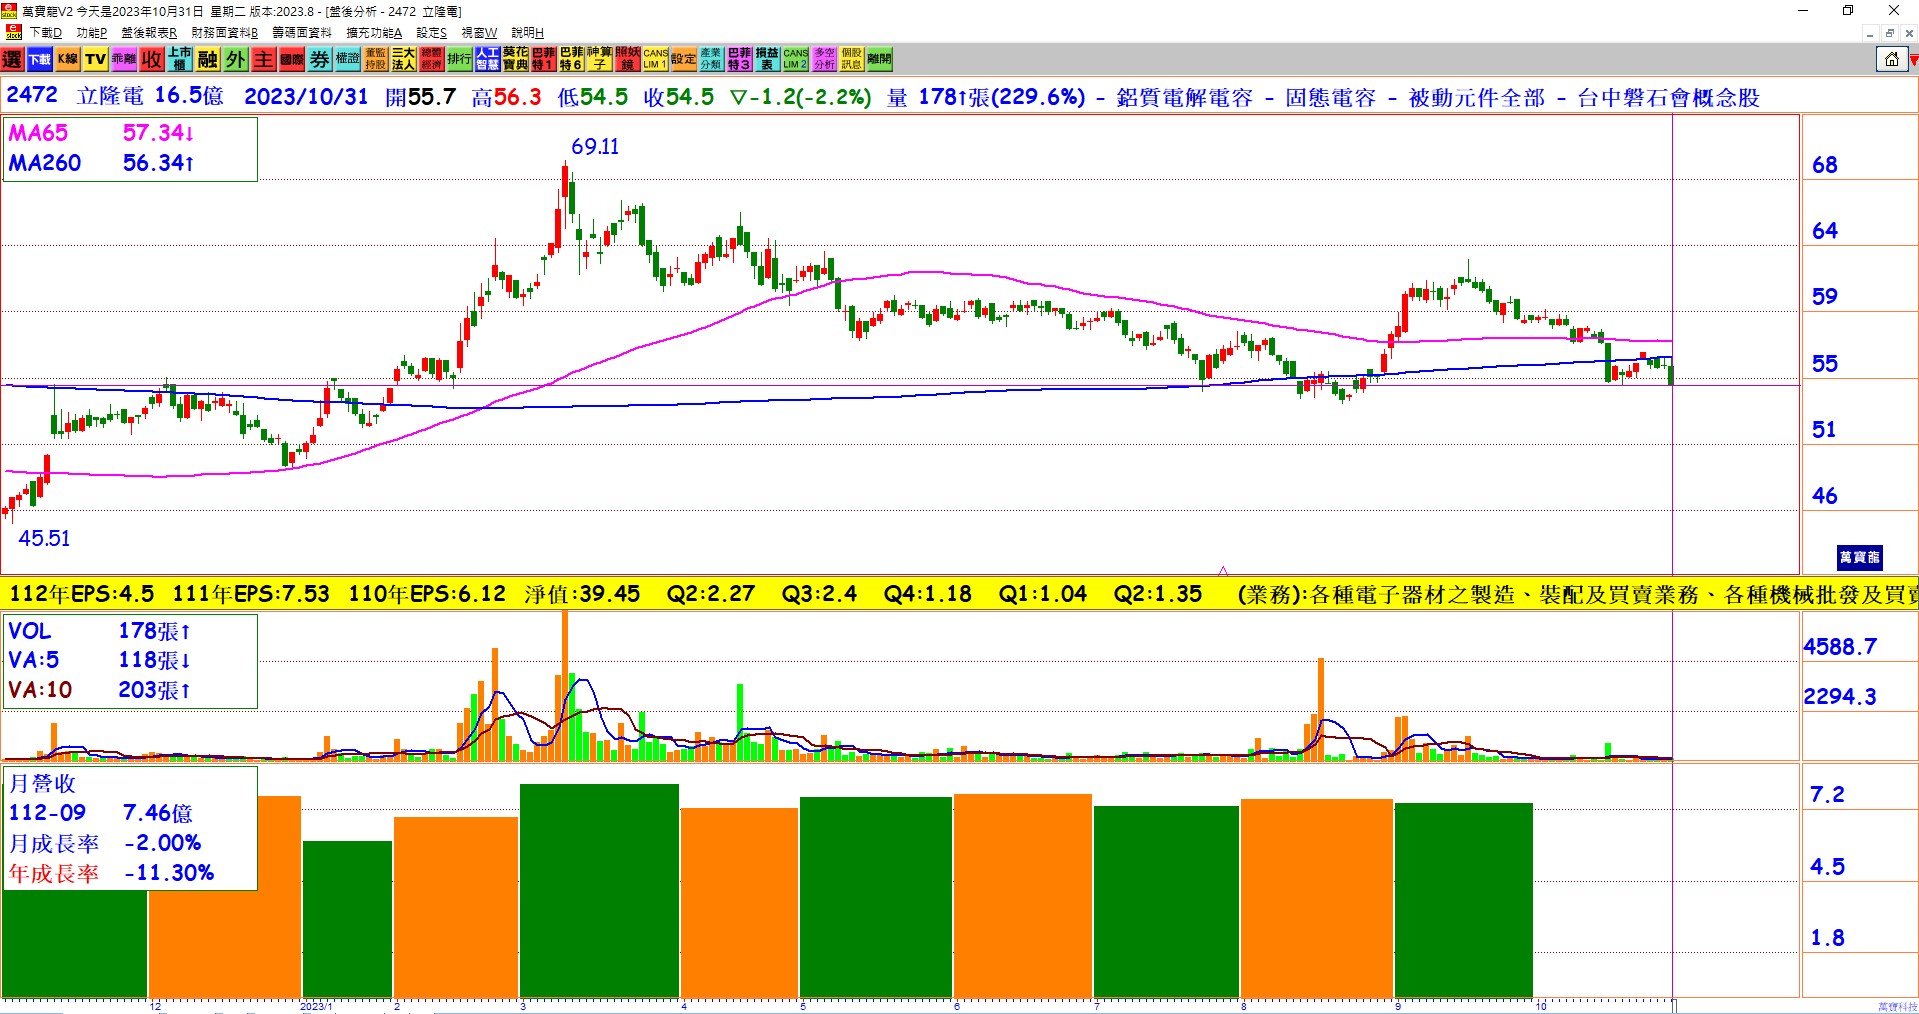Open the 損益表 income statement icon
The width and height of the screenshot is (1919, 1014).
pos(767,60)
